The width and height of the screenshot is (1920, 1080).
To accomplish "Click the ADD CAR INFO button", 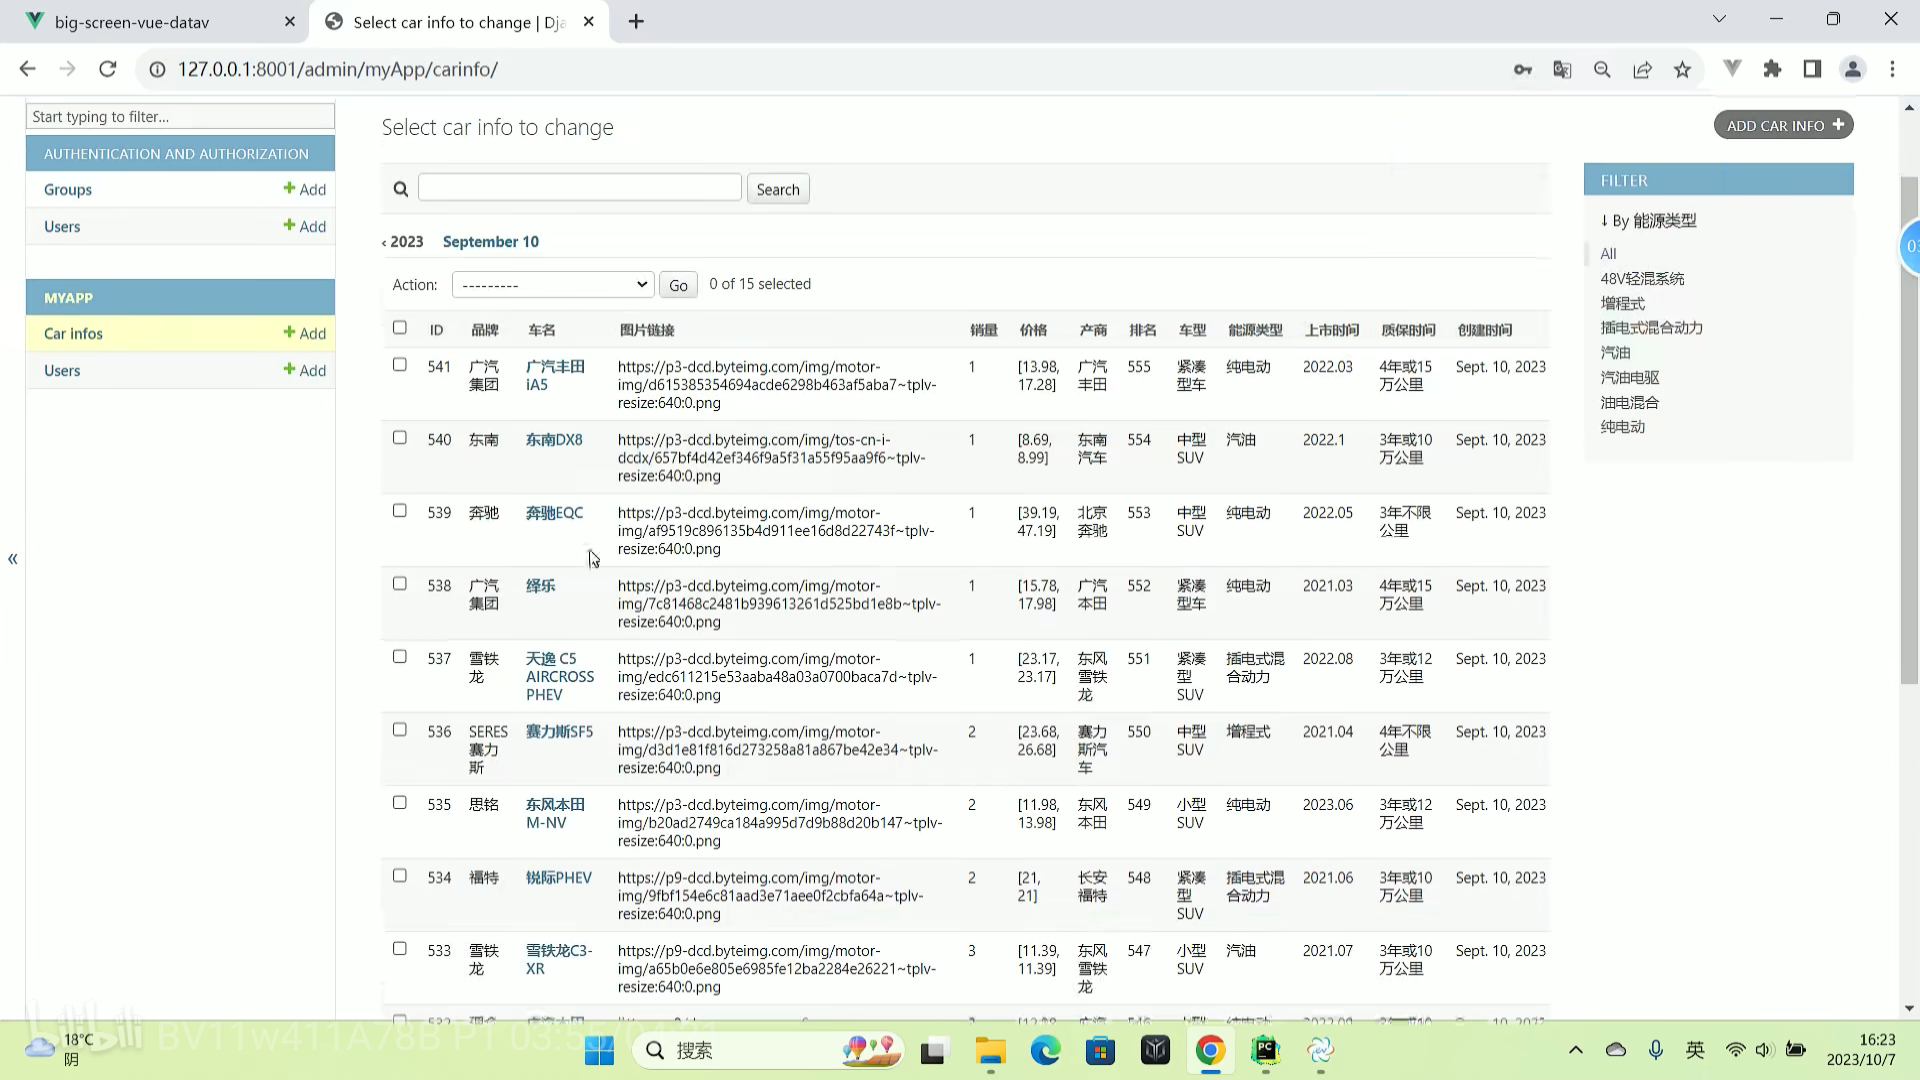I will [x=1783, y=125].
